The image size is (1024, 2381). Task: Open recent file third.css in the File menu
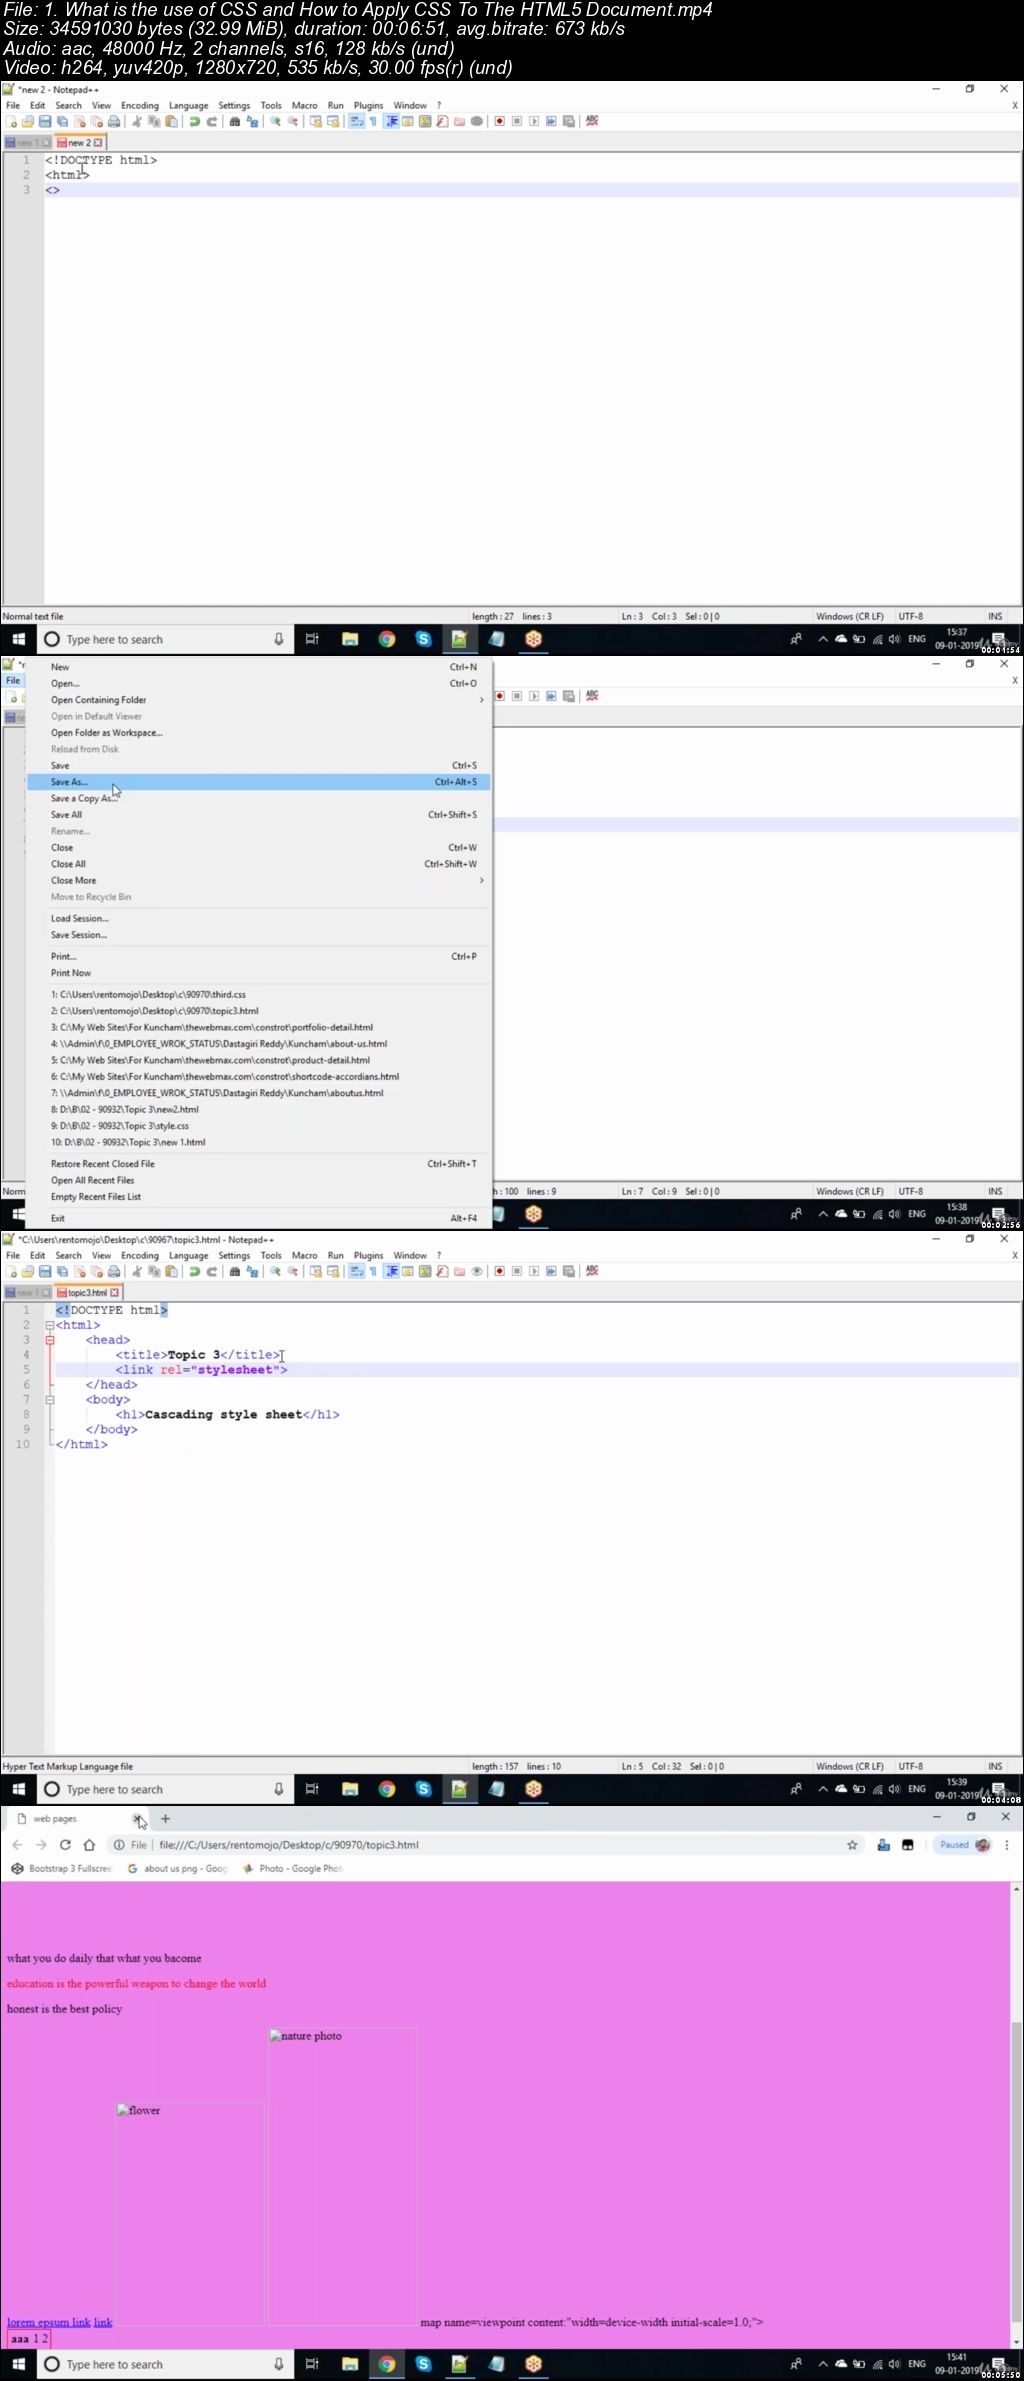click(x=258, y=994)
